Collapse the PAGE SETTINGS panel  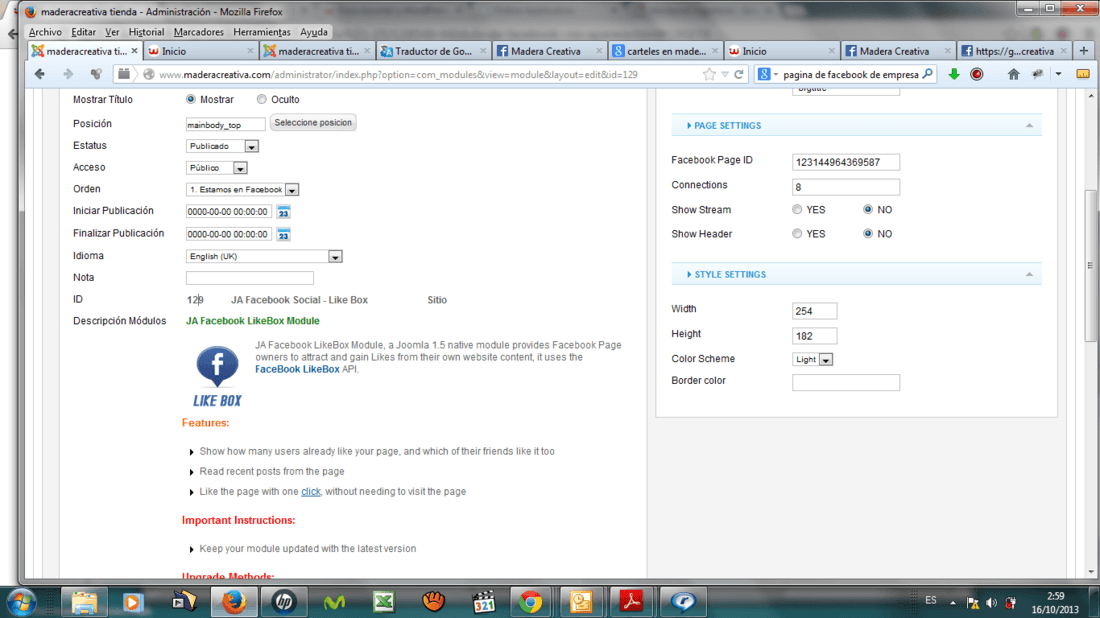1029,126
